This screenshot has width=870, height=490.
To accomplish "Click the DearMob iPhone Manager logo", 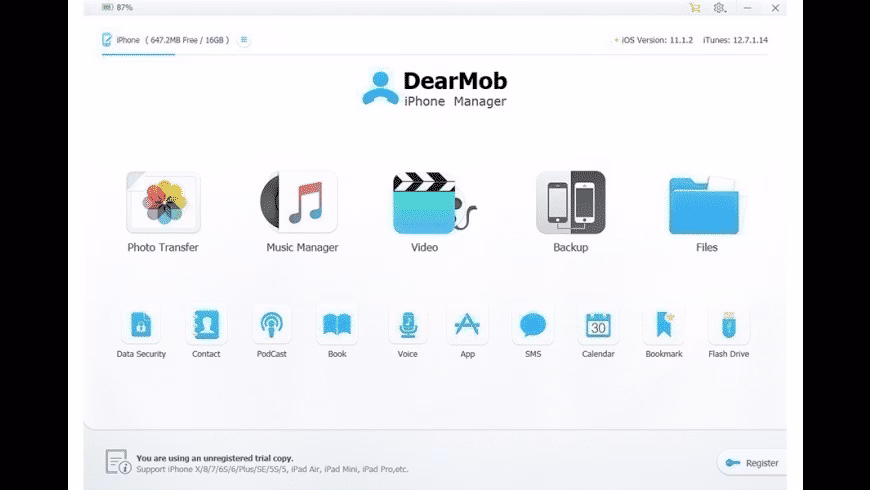I will pos(434,89).
